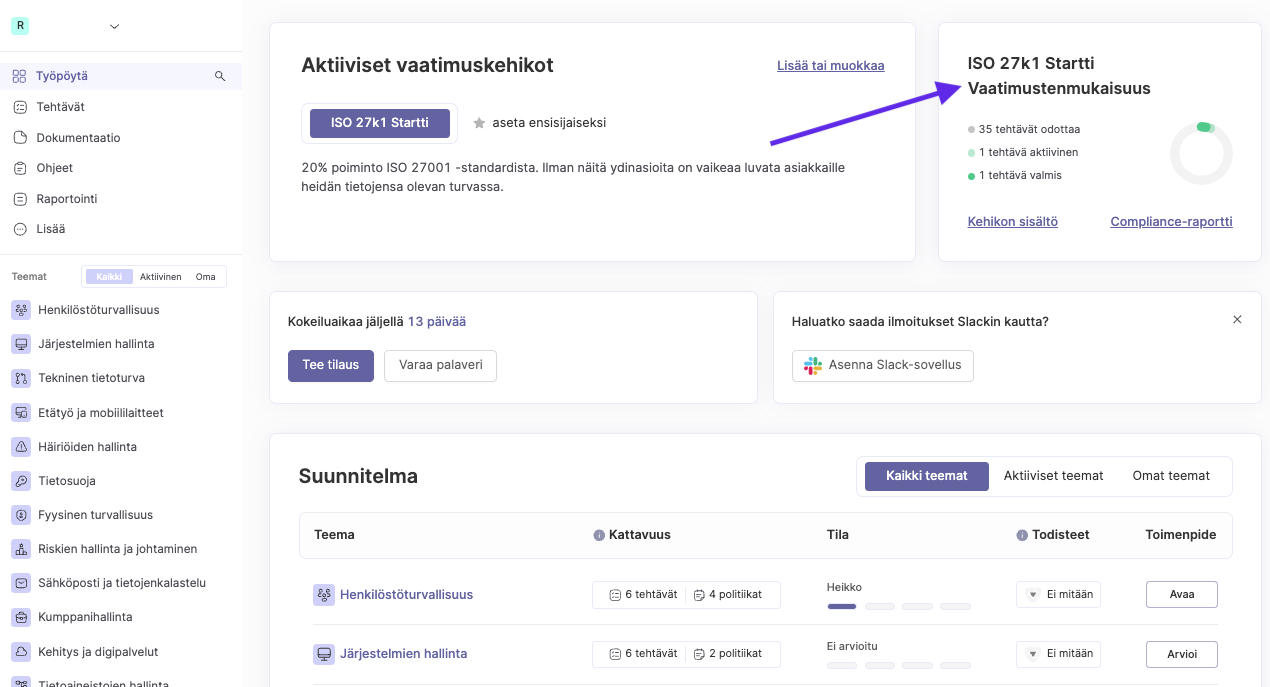Open Henkilöstöturvallisuus theme link in table
Image resolution: width=1270 pixels, height=687 pixels.
[406, 594]
